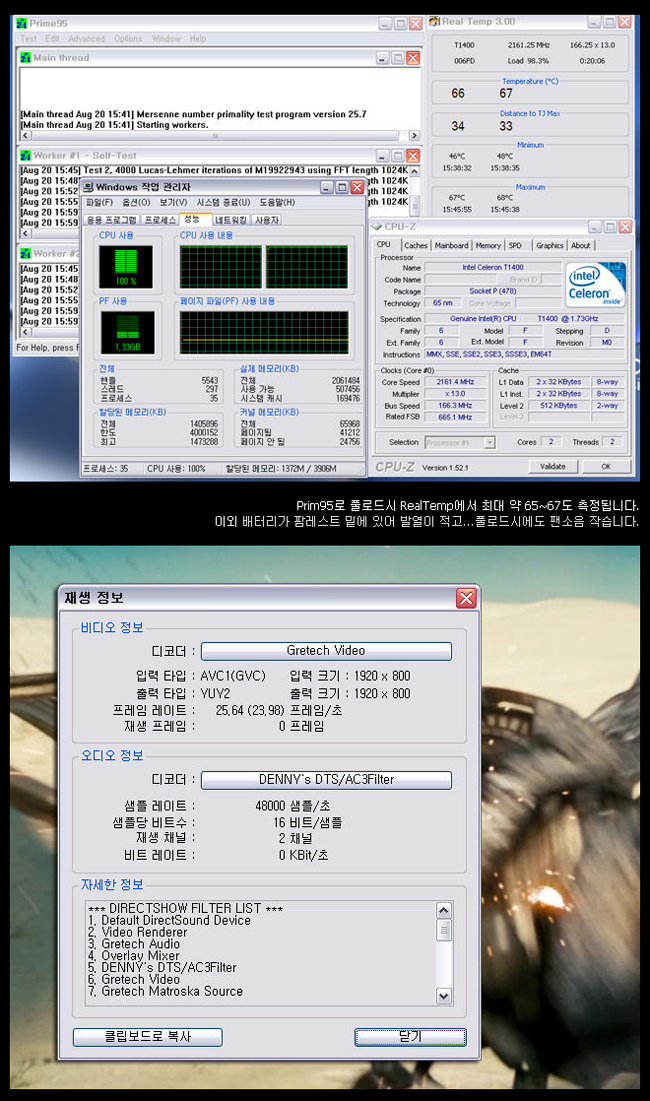Click Worker #1 vertical scrollbar up arrow
The image size is (650, 1101).
(x=414, y=171)
